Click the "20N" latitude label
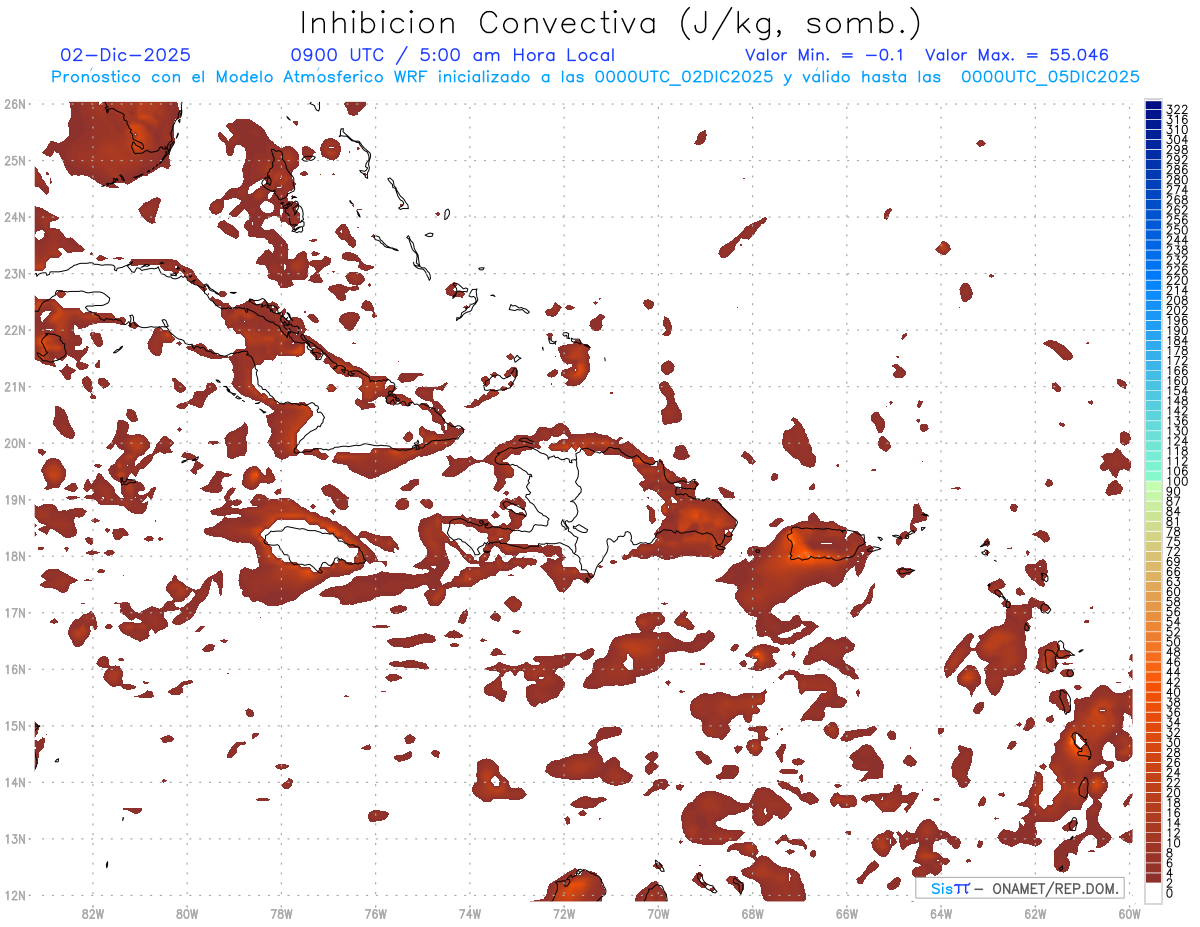Viewport: 1200px width, 927px height. click(x=15, y=443)
